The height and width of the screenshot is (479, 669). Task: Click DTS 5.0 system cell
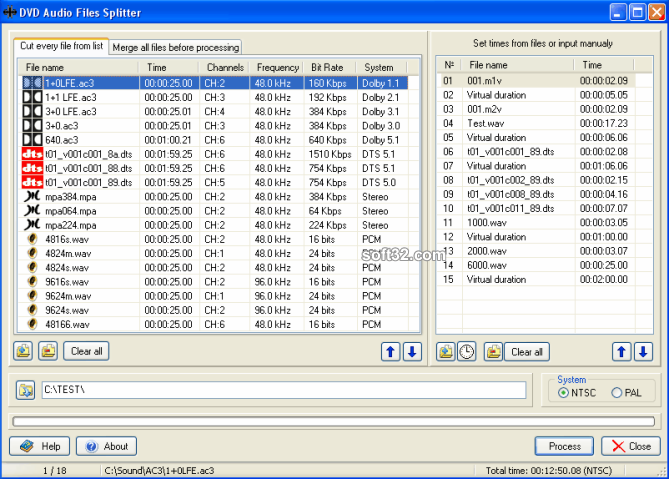[x=379, y=183]
